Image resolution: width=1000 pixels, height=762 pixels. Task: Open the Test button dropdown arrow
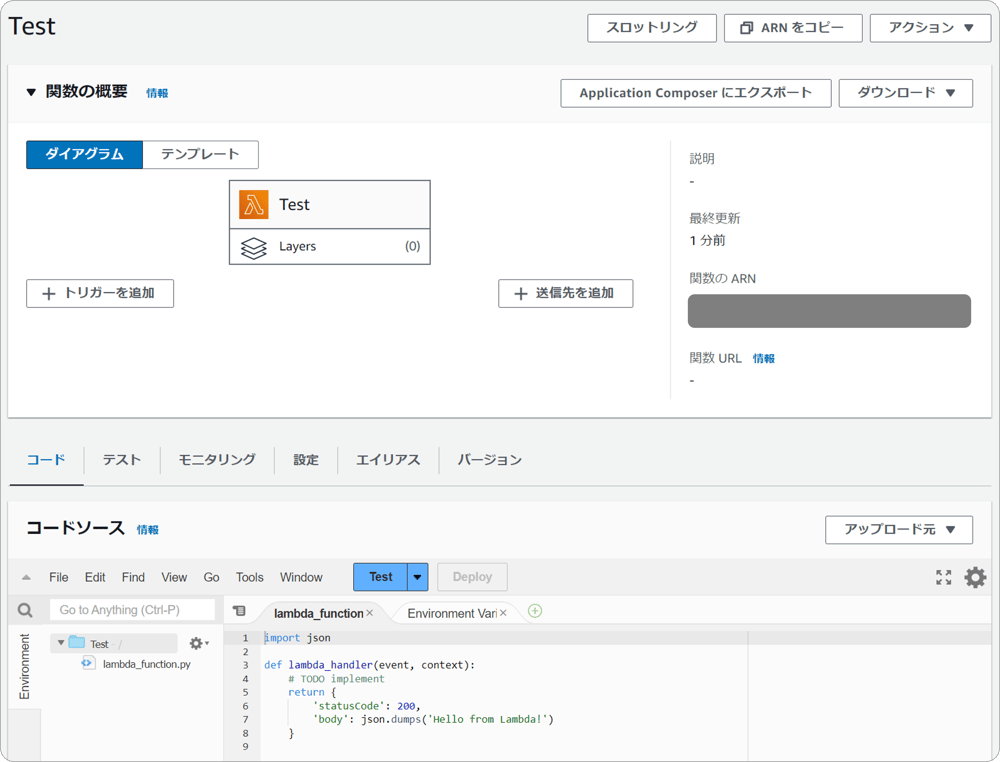[x=417, y=577]
